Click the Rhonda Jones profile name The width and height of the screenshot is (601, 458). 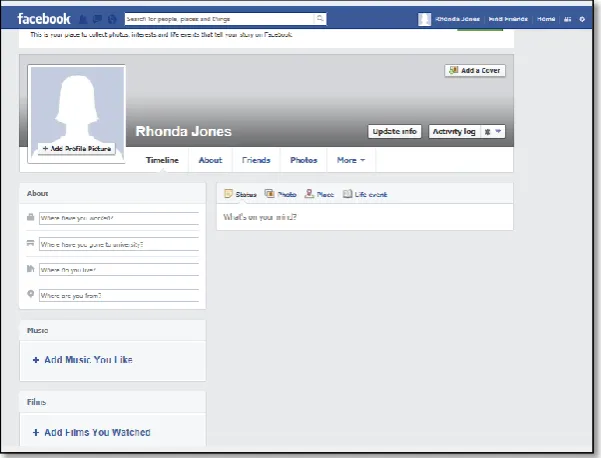184,131
